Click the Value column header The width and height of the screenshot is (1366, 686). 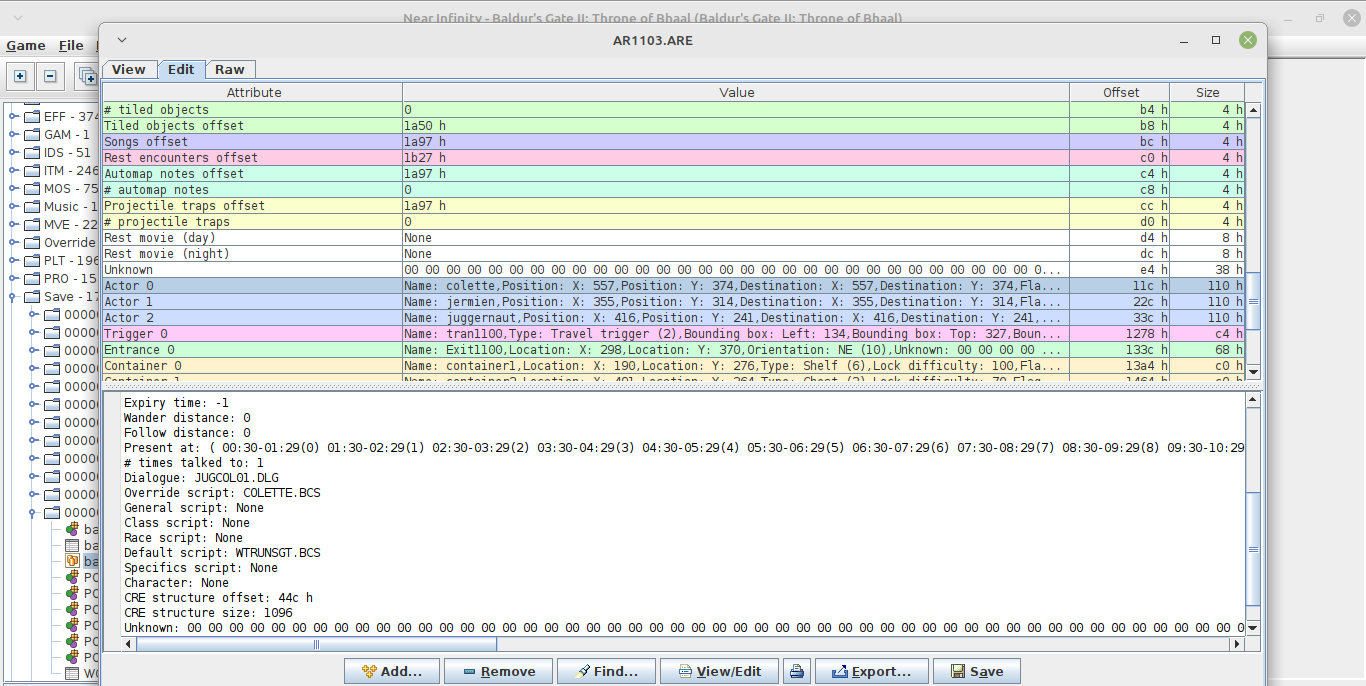click(x=736, y=92)
